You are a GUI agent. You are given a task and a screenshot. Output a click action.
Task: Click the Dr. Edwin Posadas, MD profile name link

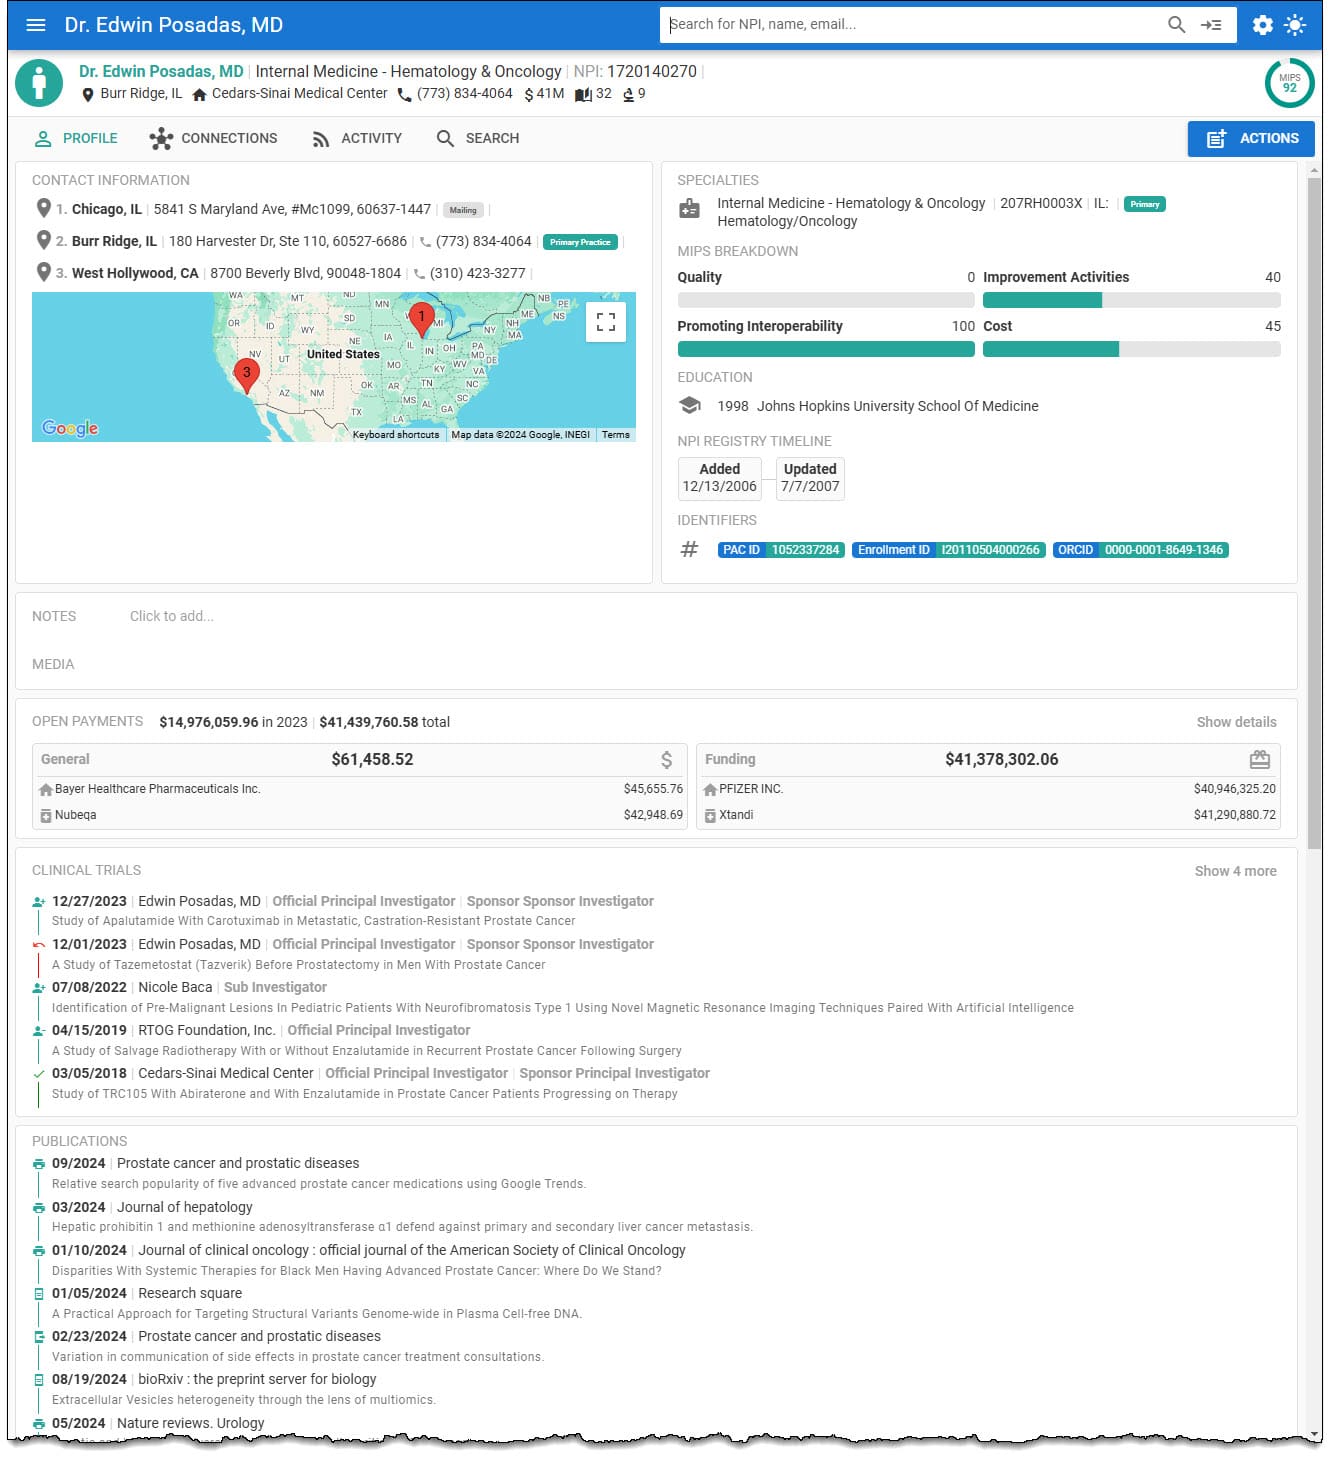click(x=161, y=72)
